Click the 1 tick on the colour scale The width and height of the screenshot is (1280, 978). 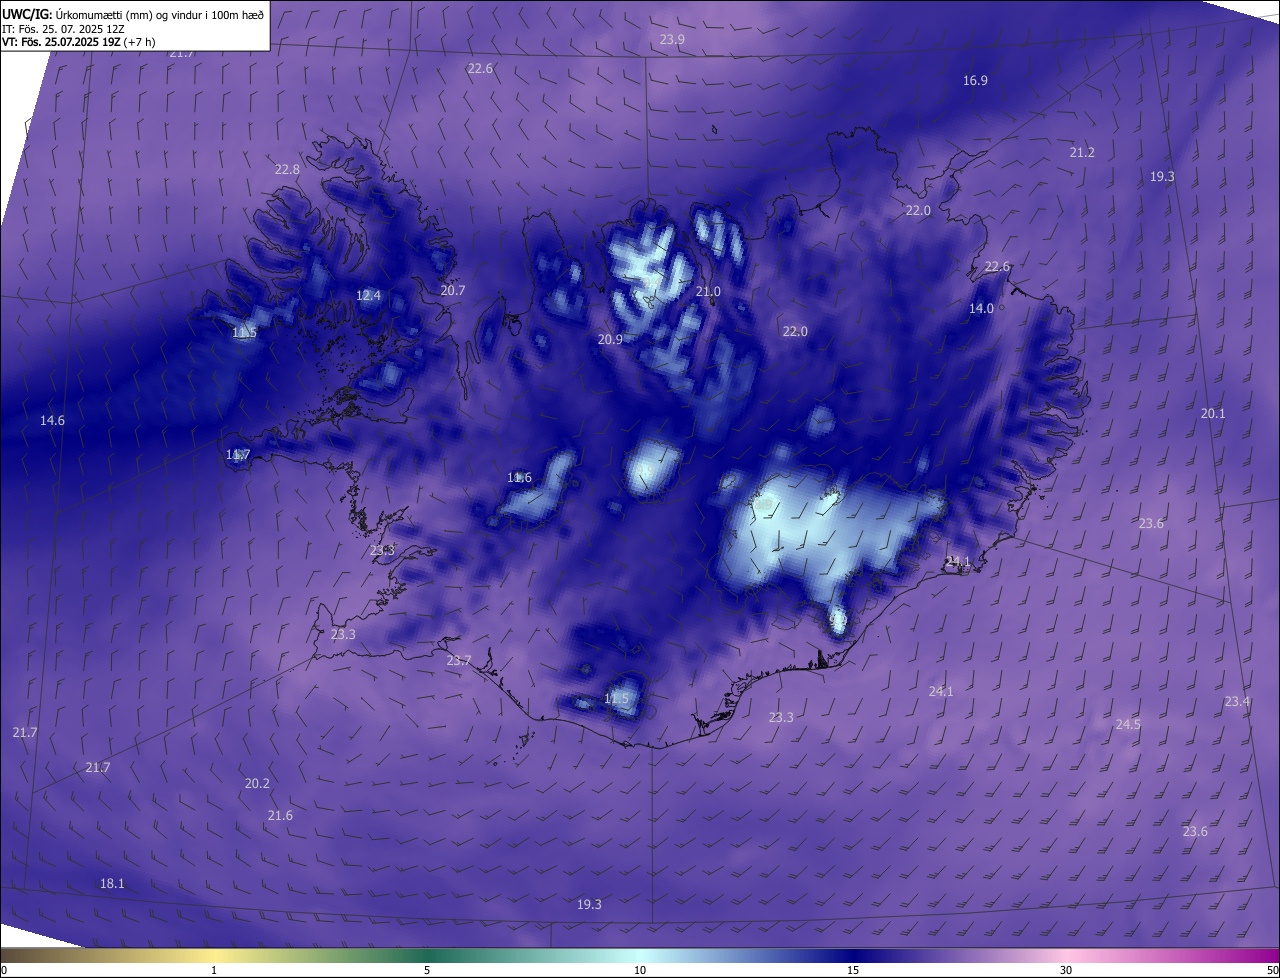pos(214,970)
